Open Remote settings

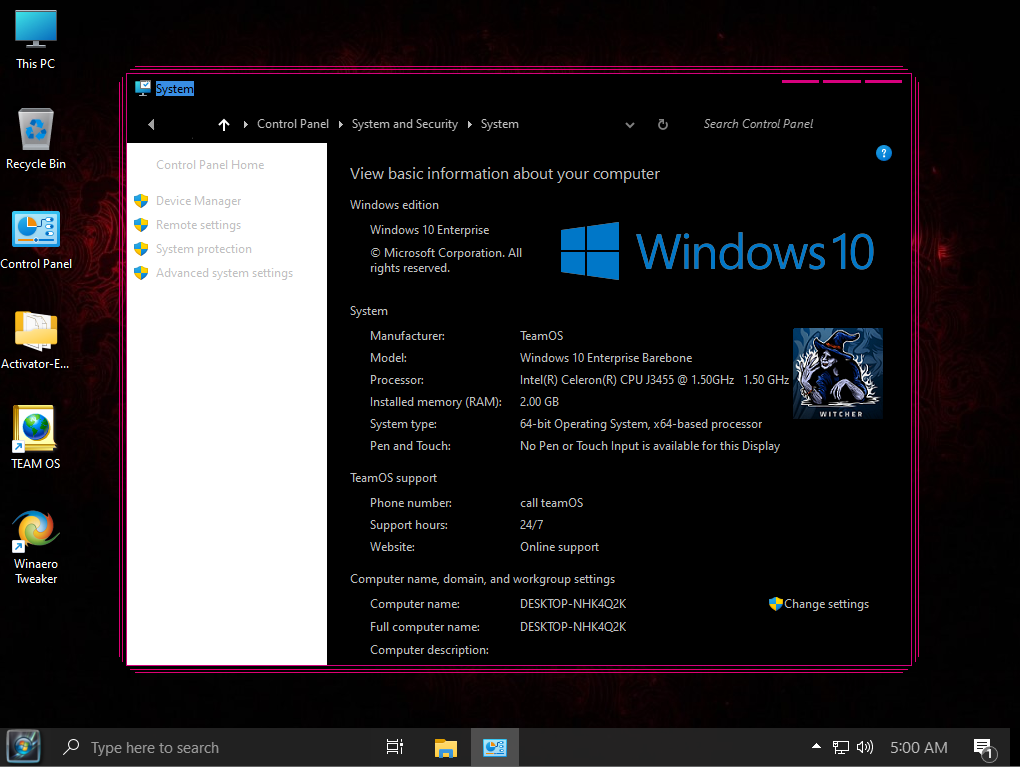[x=198, y=225]
